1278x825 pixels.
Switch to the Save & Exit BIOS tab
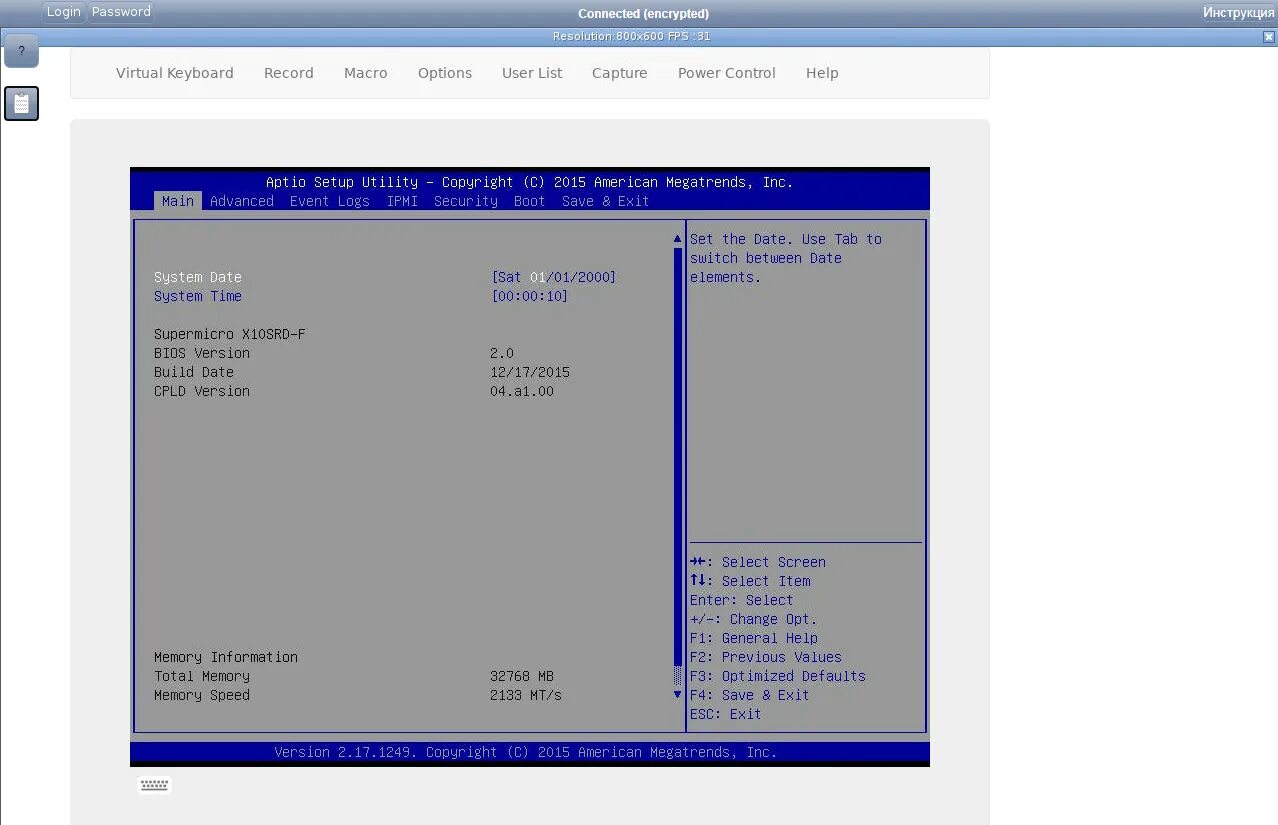click(x=606, y=201)
